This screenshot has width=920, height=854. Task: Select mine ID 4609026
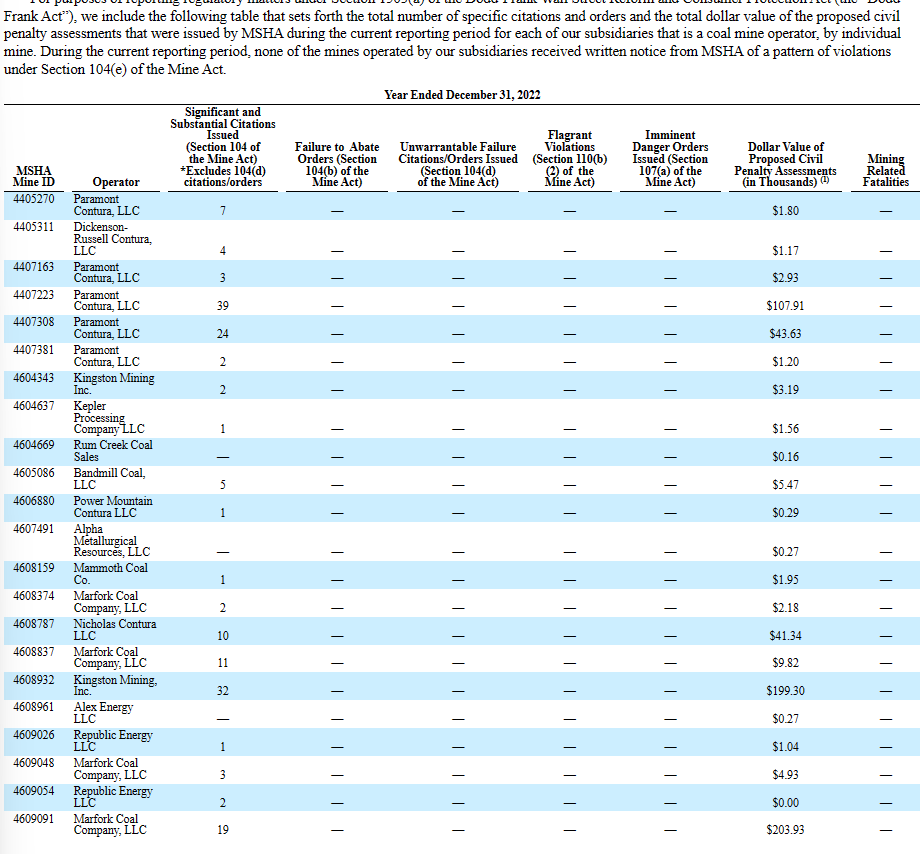(x=33, y=735)
